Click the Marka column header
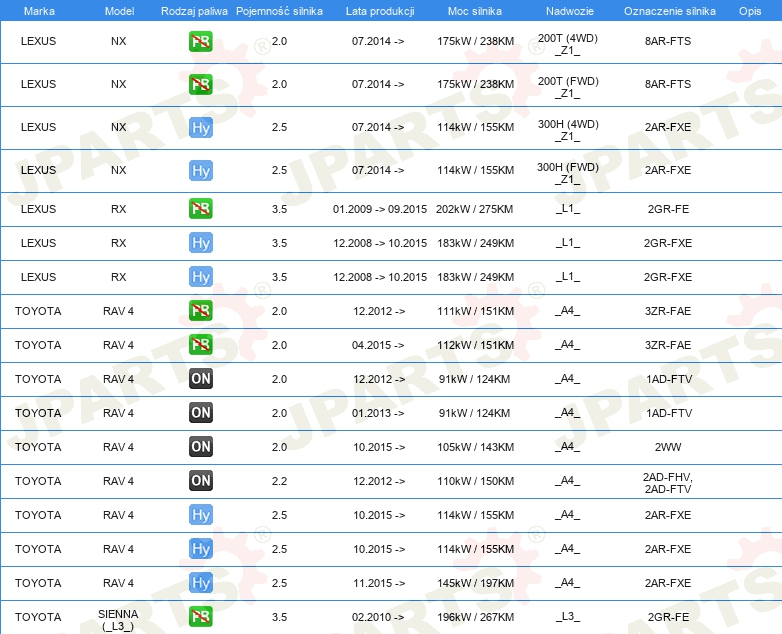The width and height of the screenshot is (782, 634). pyautogui.click(x=39, y=10)
